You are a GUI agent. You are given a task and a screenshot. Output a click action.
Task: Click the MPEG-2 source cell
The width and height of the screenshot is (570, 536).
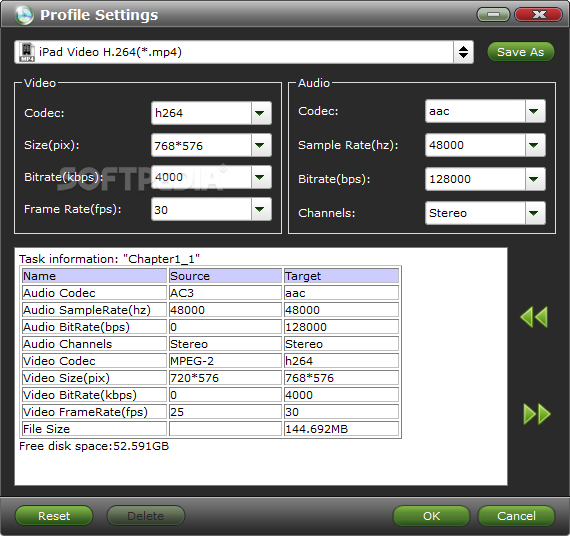[225, 361]
